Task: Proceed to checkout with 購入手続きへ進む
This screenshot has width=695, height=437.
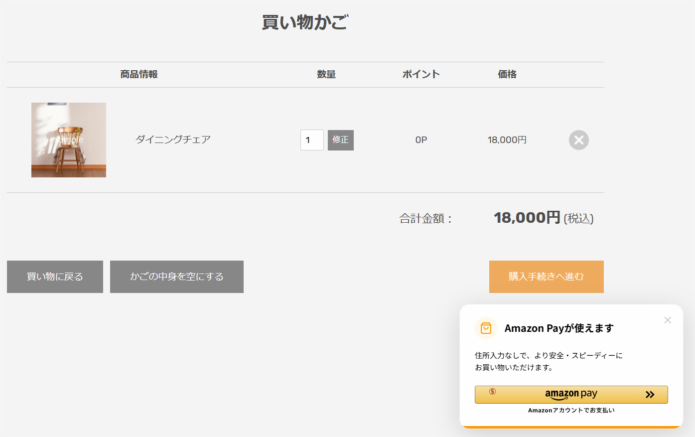Action: (x=546, y=277)
